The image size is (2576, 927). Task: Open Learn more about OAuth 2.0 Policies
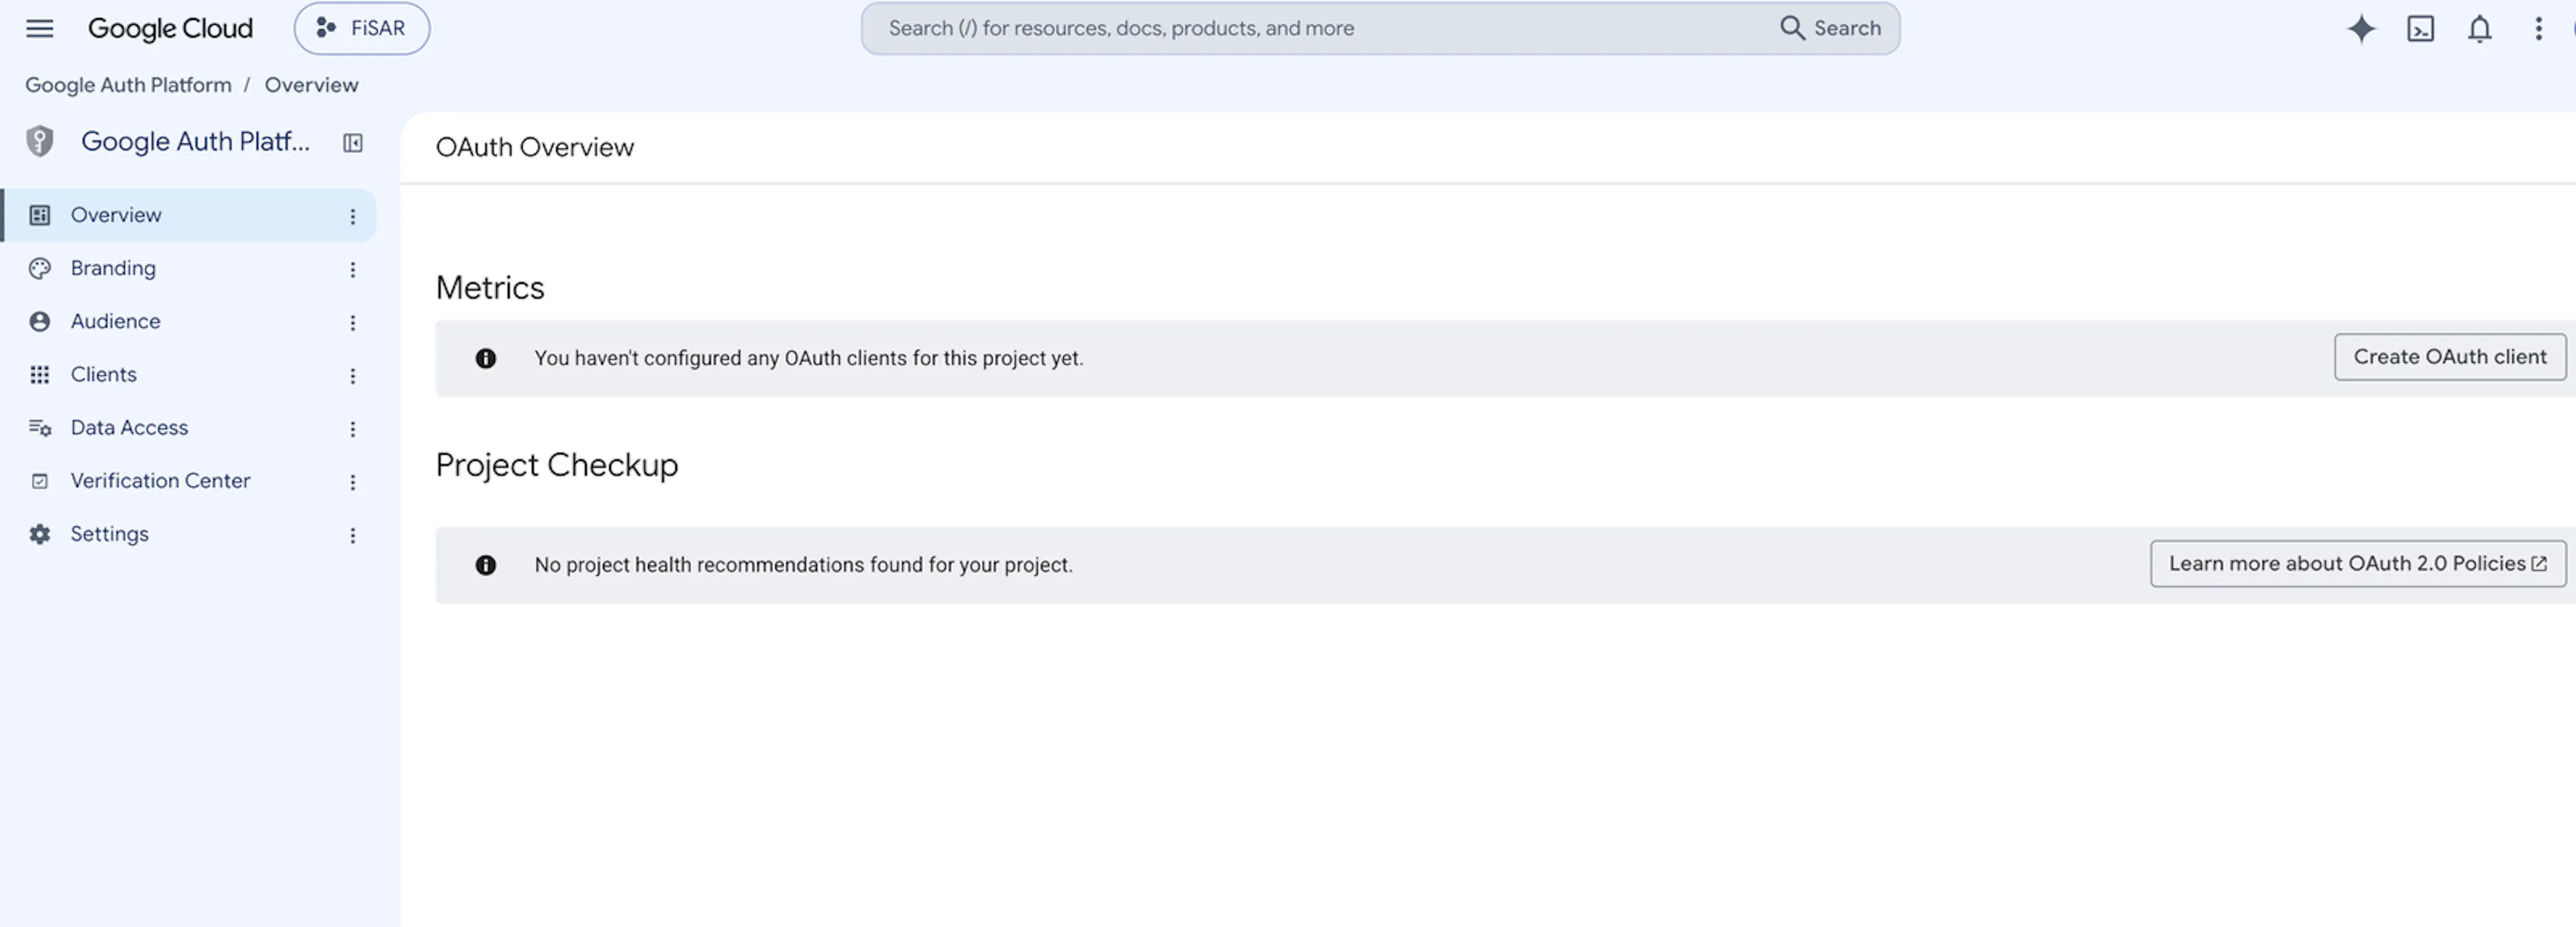(2357, 564)
